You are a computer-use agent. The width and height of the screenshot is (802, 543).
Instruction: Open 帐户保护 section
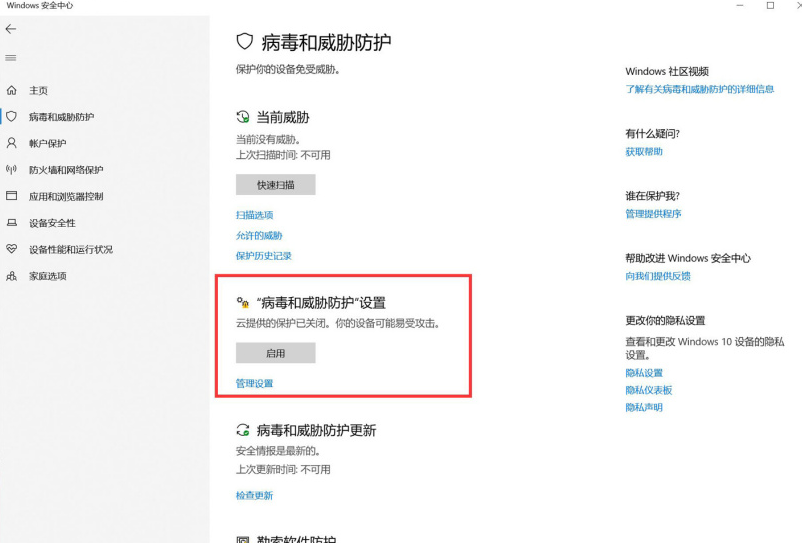(x=48, y=144)
